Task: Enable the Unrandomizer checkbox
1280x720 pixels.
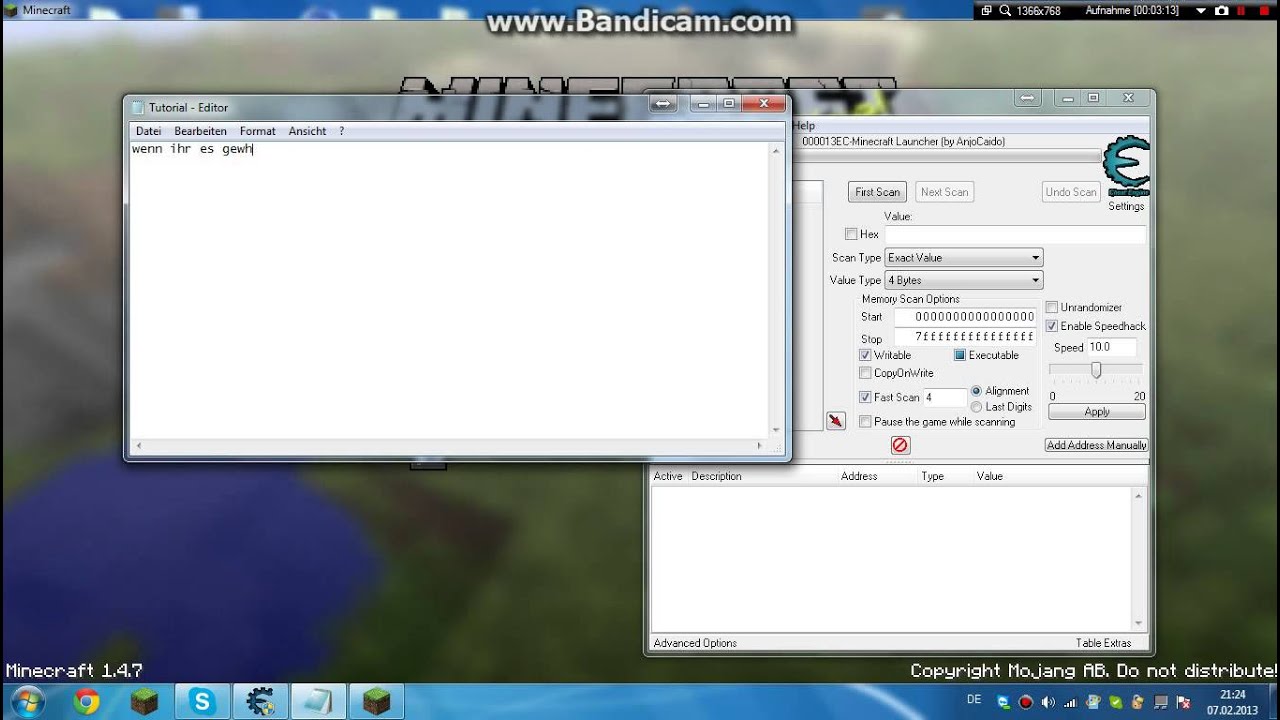Action: [1052, 307]
